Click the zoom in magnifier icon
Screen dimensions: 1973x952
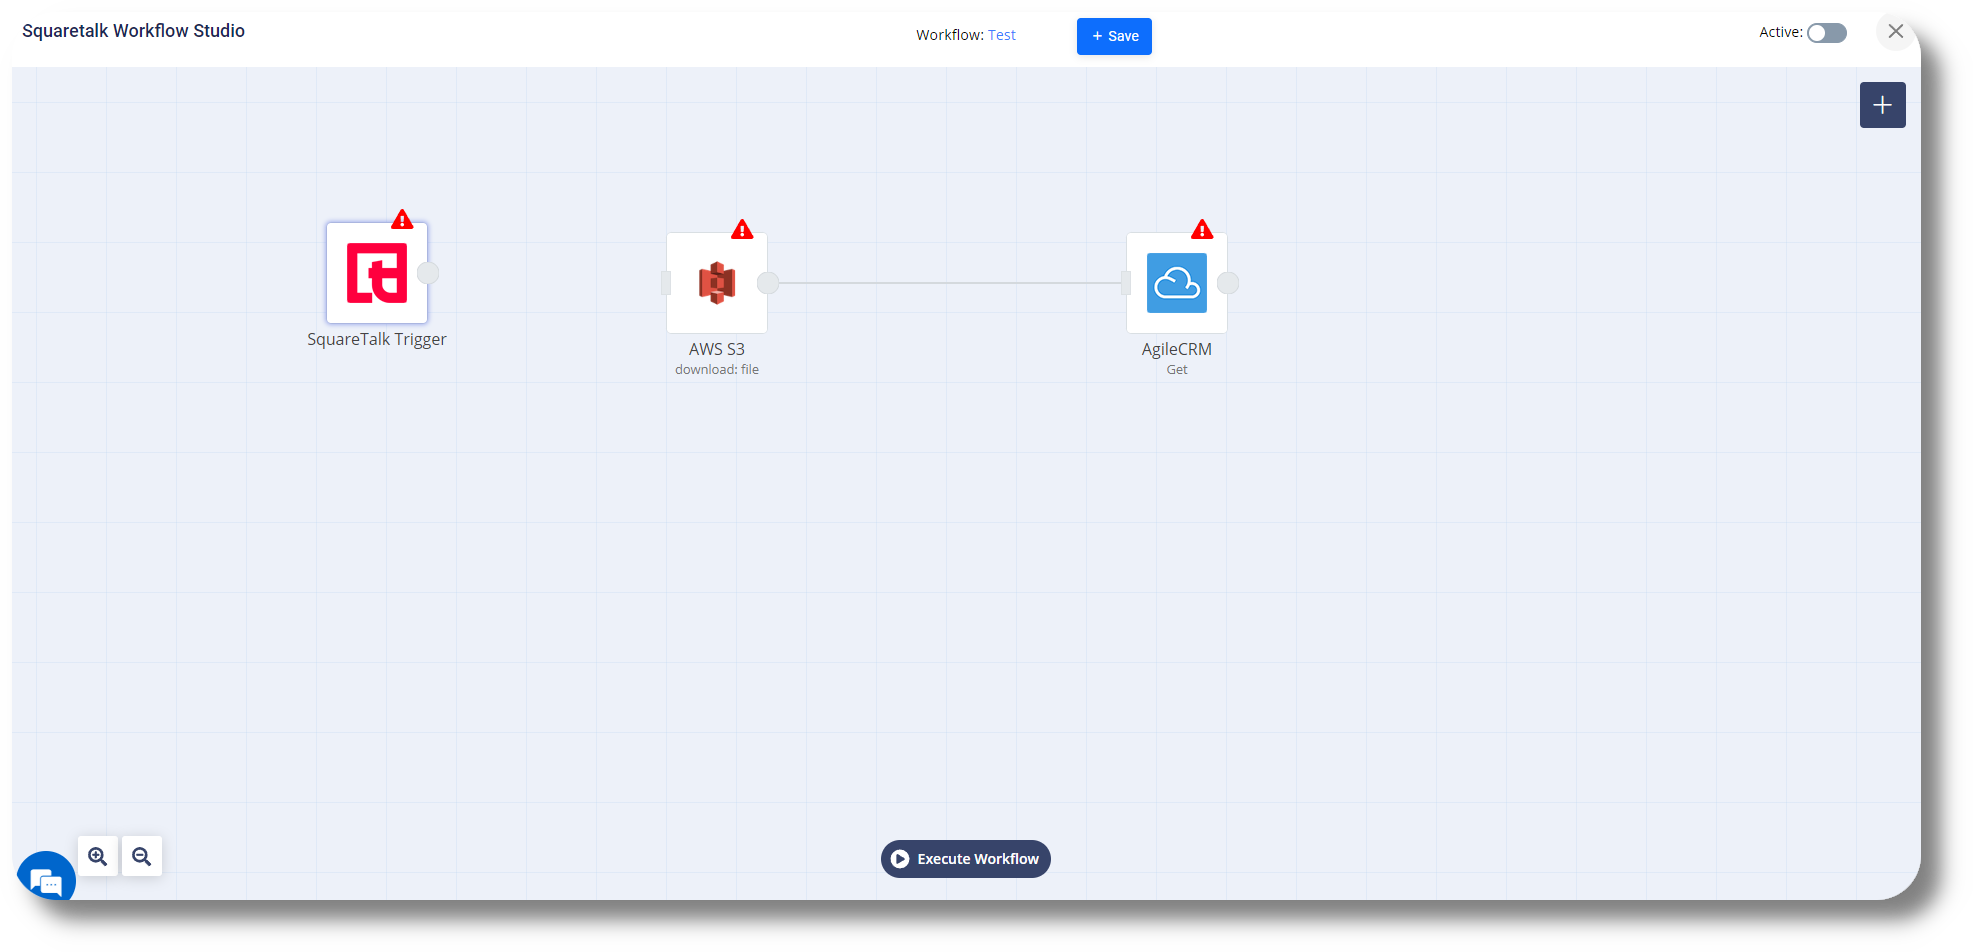click(x=98, y=857)
